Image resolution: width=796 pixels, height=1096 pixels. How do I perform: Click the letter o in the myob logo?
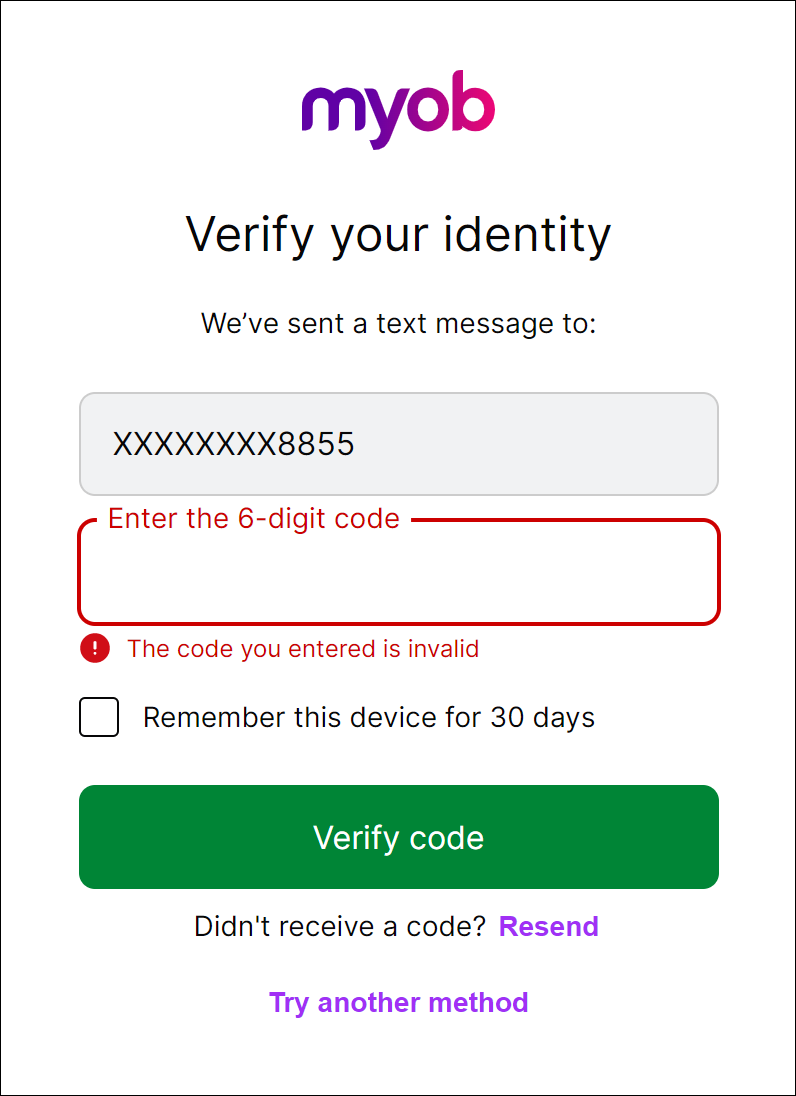tap(424, 110)
